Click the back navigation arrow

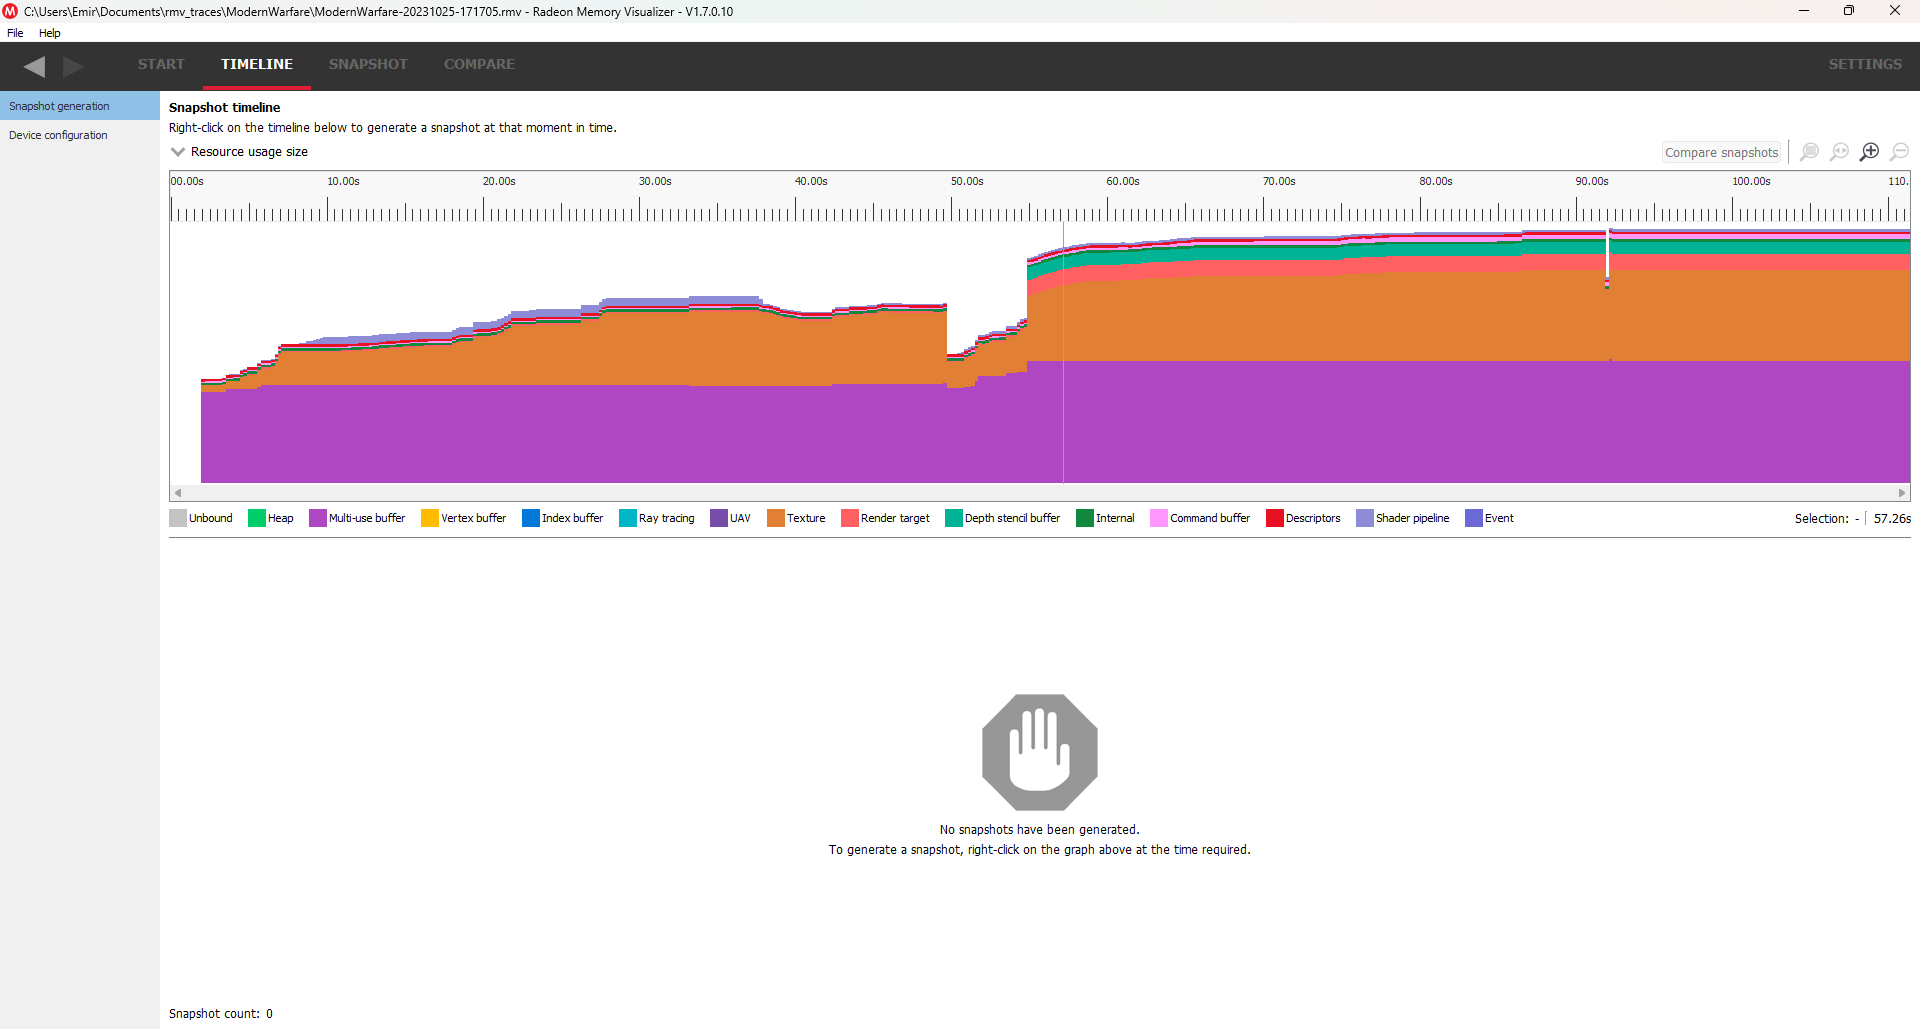coord(34,66)
